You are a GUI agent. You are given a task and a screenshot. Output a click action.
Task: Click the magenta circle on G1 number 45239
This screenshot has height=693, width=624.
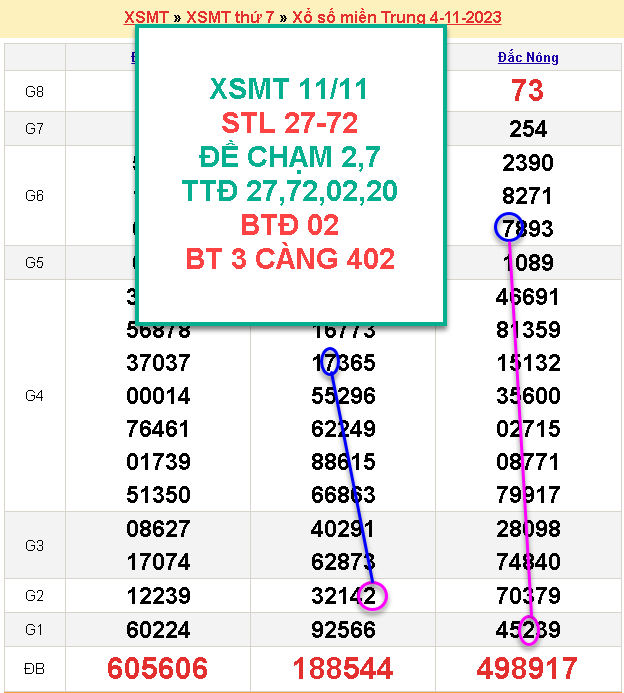(x=530, y=630)
